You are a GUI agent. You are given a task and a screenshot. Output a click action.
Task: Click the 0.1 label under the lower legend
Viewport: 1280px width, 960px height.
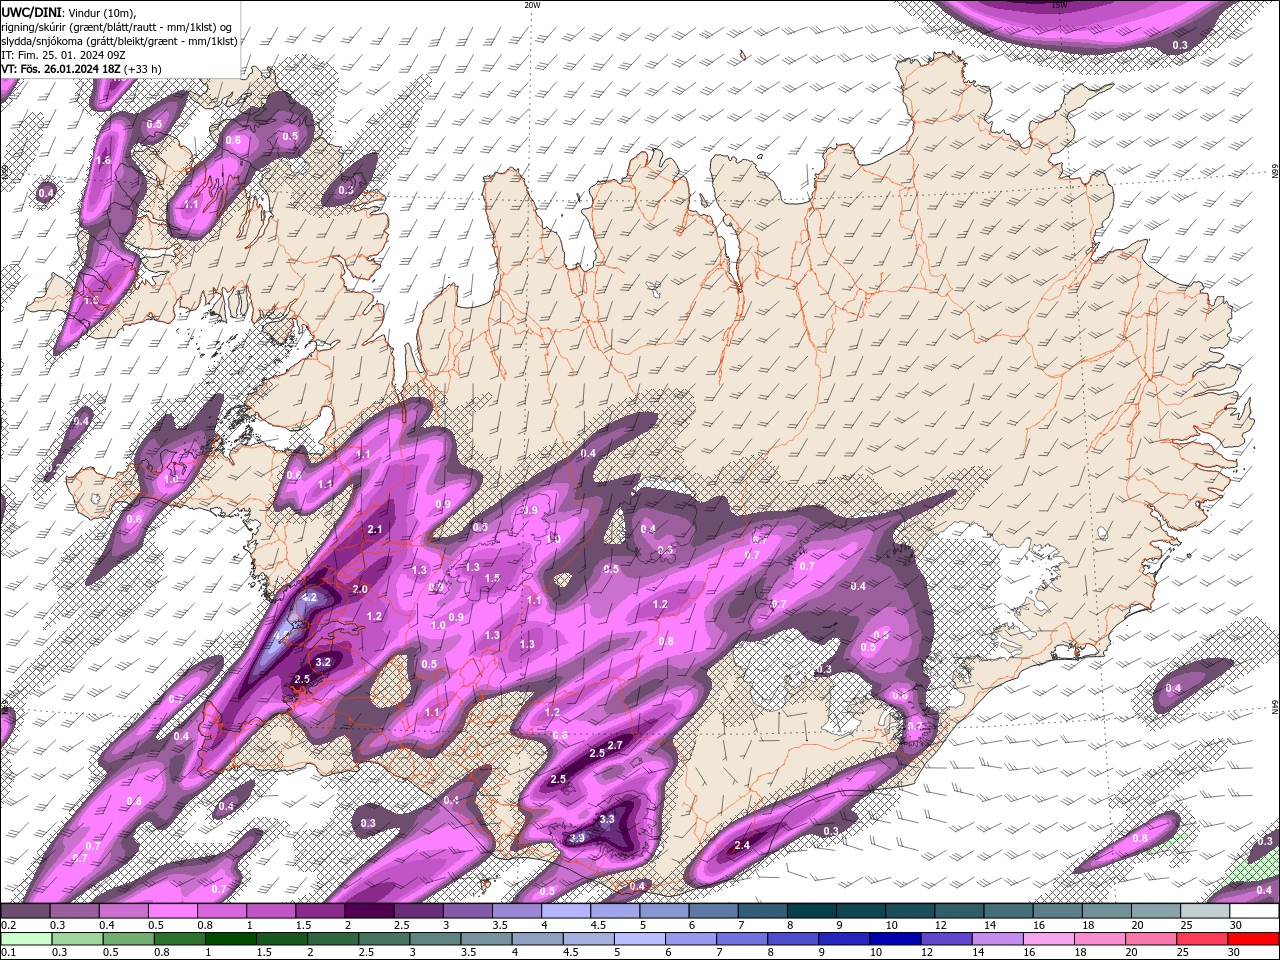coord(8,953)
